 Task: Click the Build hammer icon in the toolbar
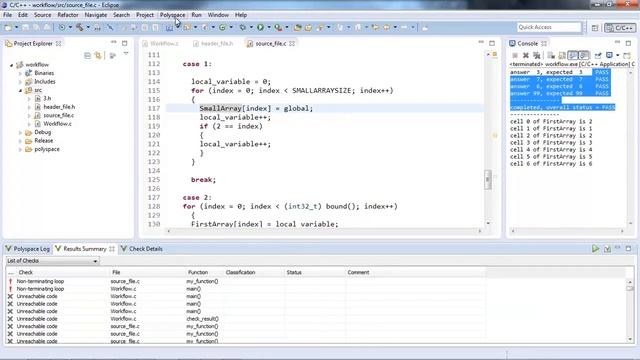[80, 27]
